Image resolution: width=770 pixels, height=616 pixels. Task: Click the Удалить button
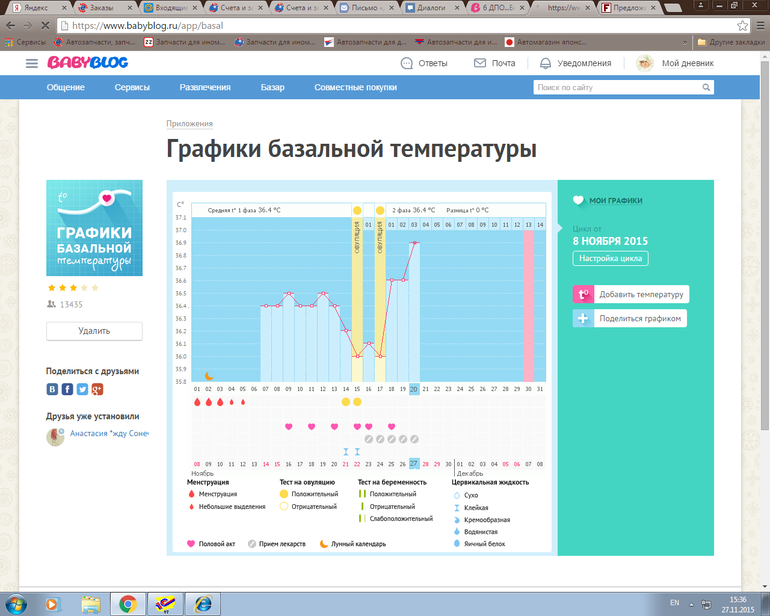[x=94, y=331]
